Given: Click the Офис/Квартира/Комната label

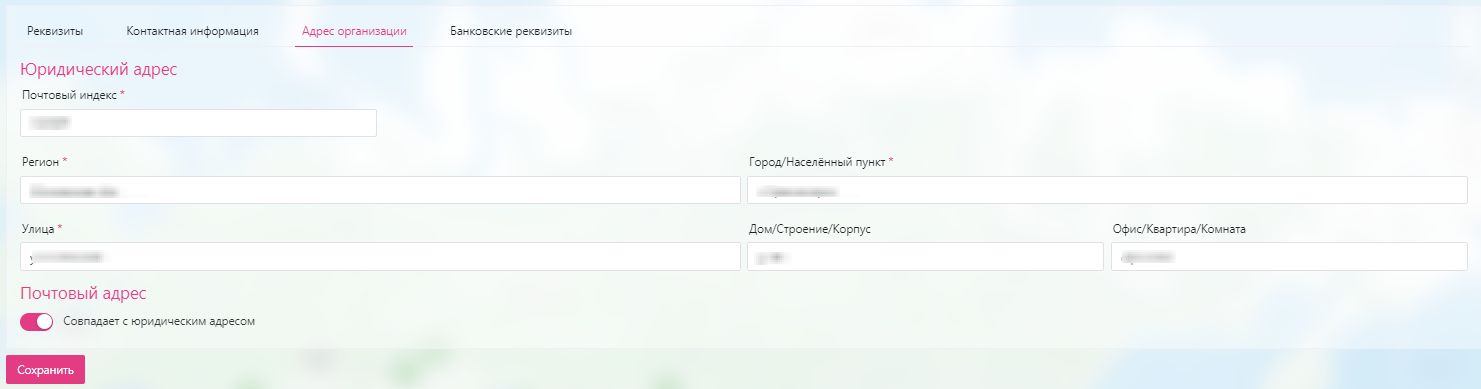Looking at the screenshot, I should 1179,229.
